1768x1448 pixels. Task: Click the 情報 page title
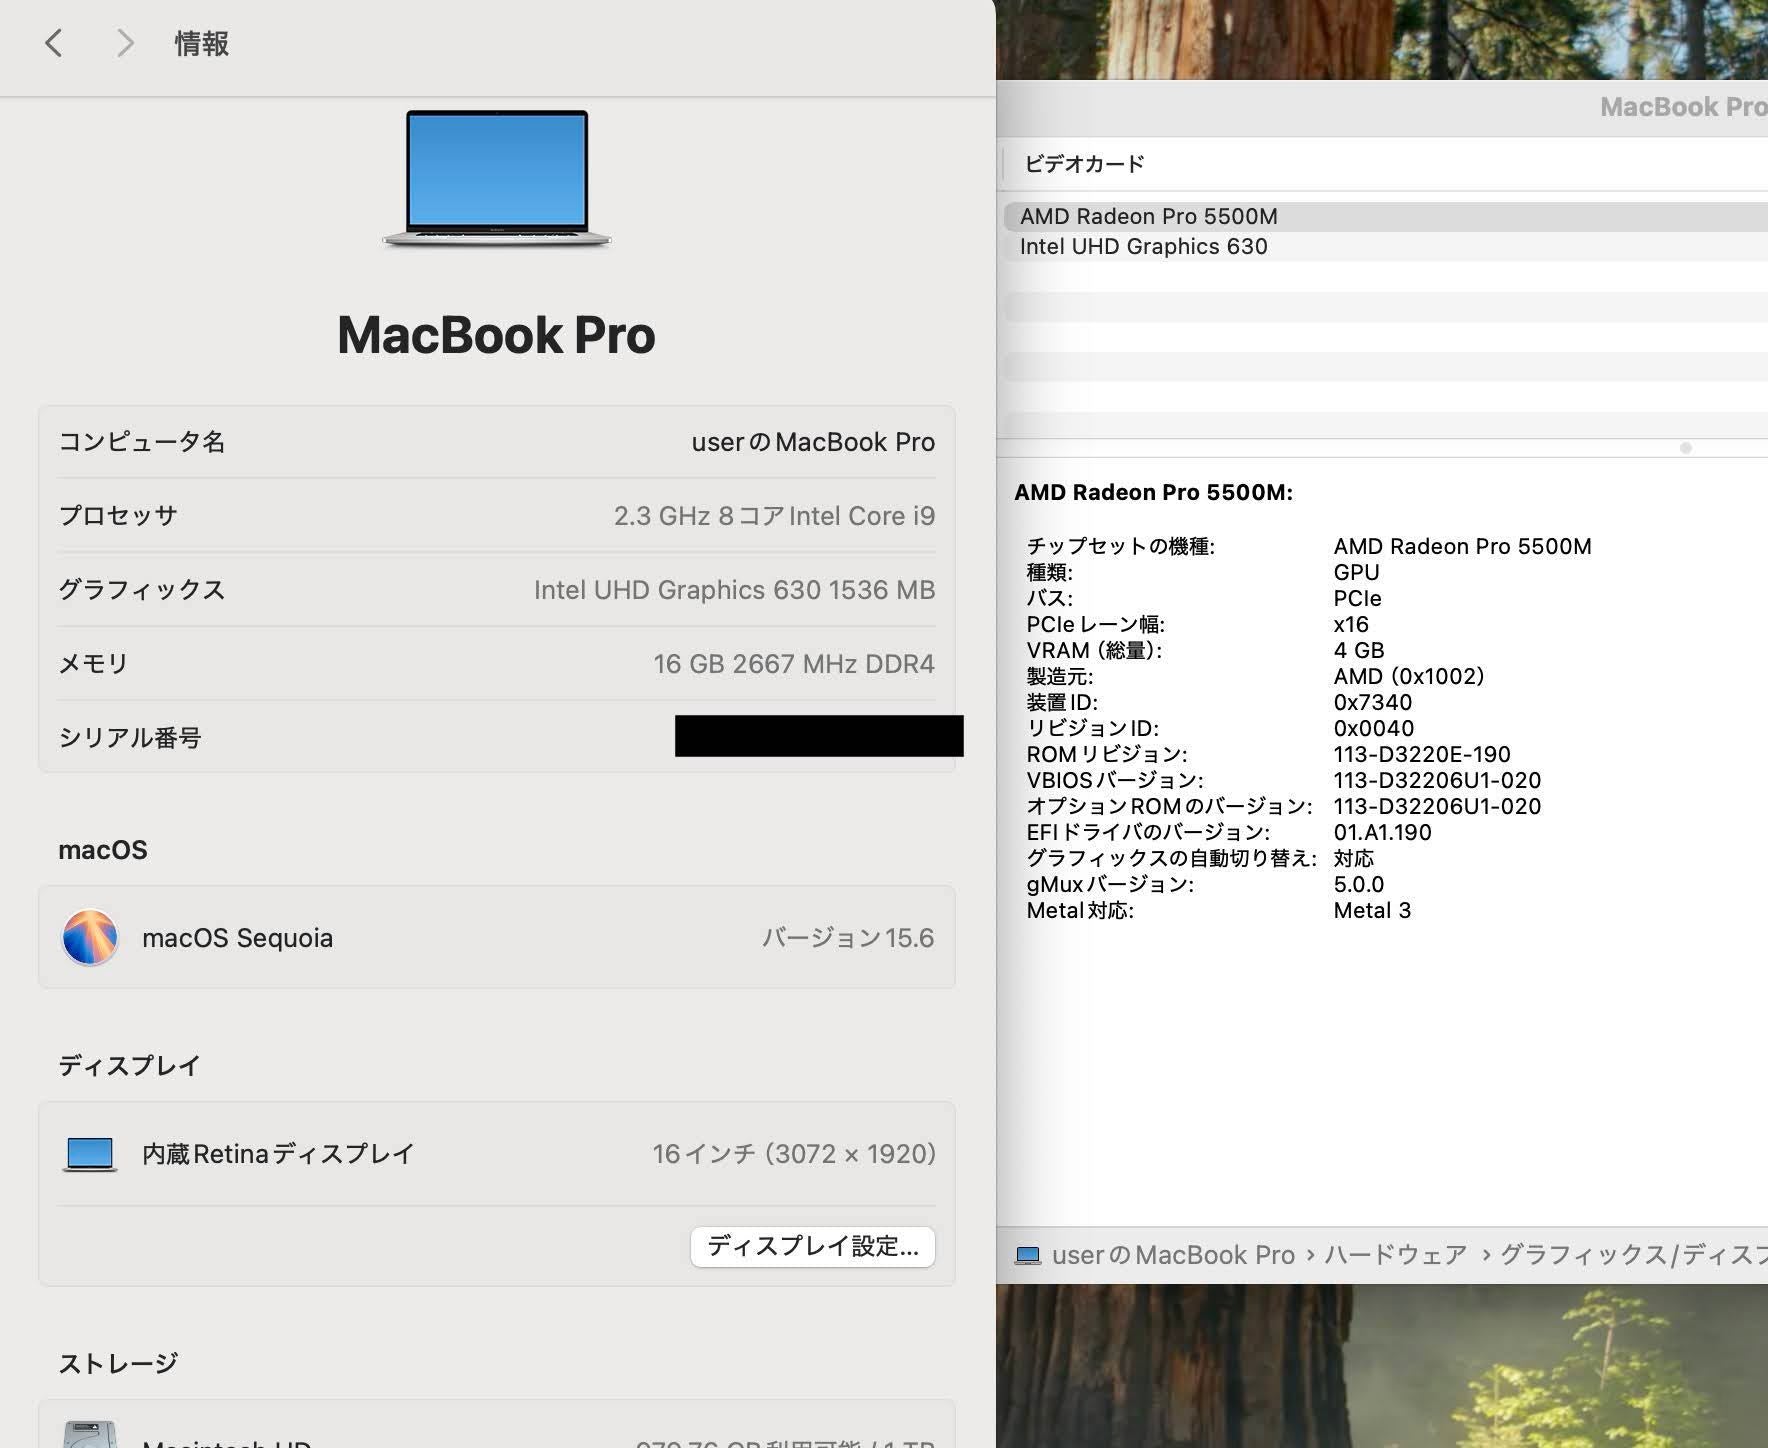point(201,43)
